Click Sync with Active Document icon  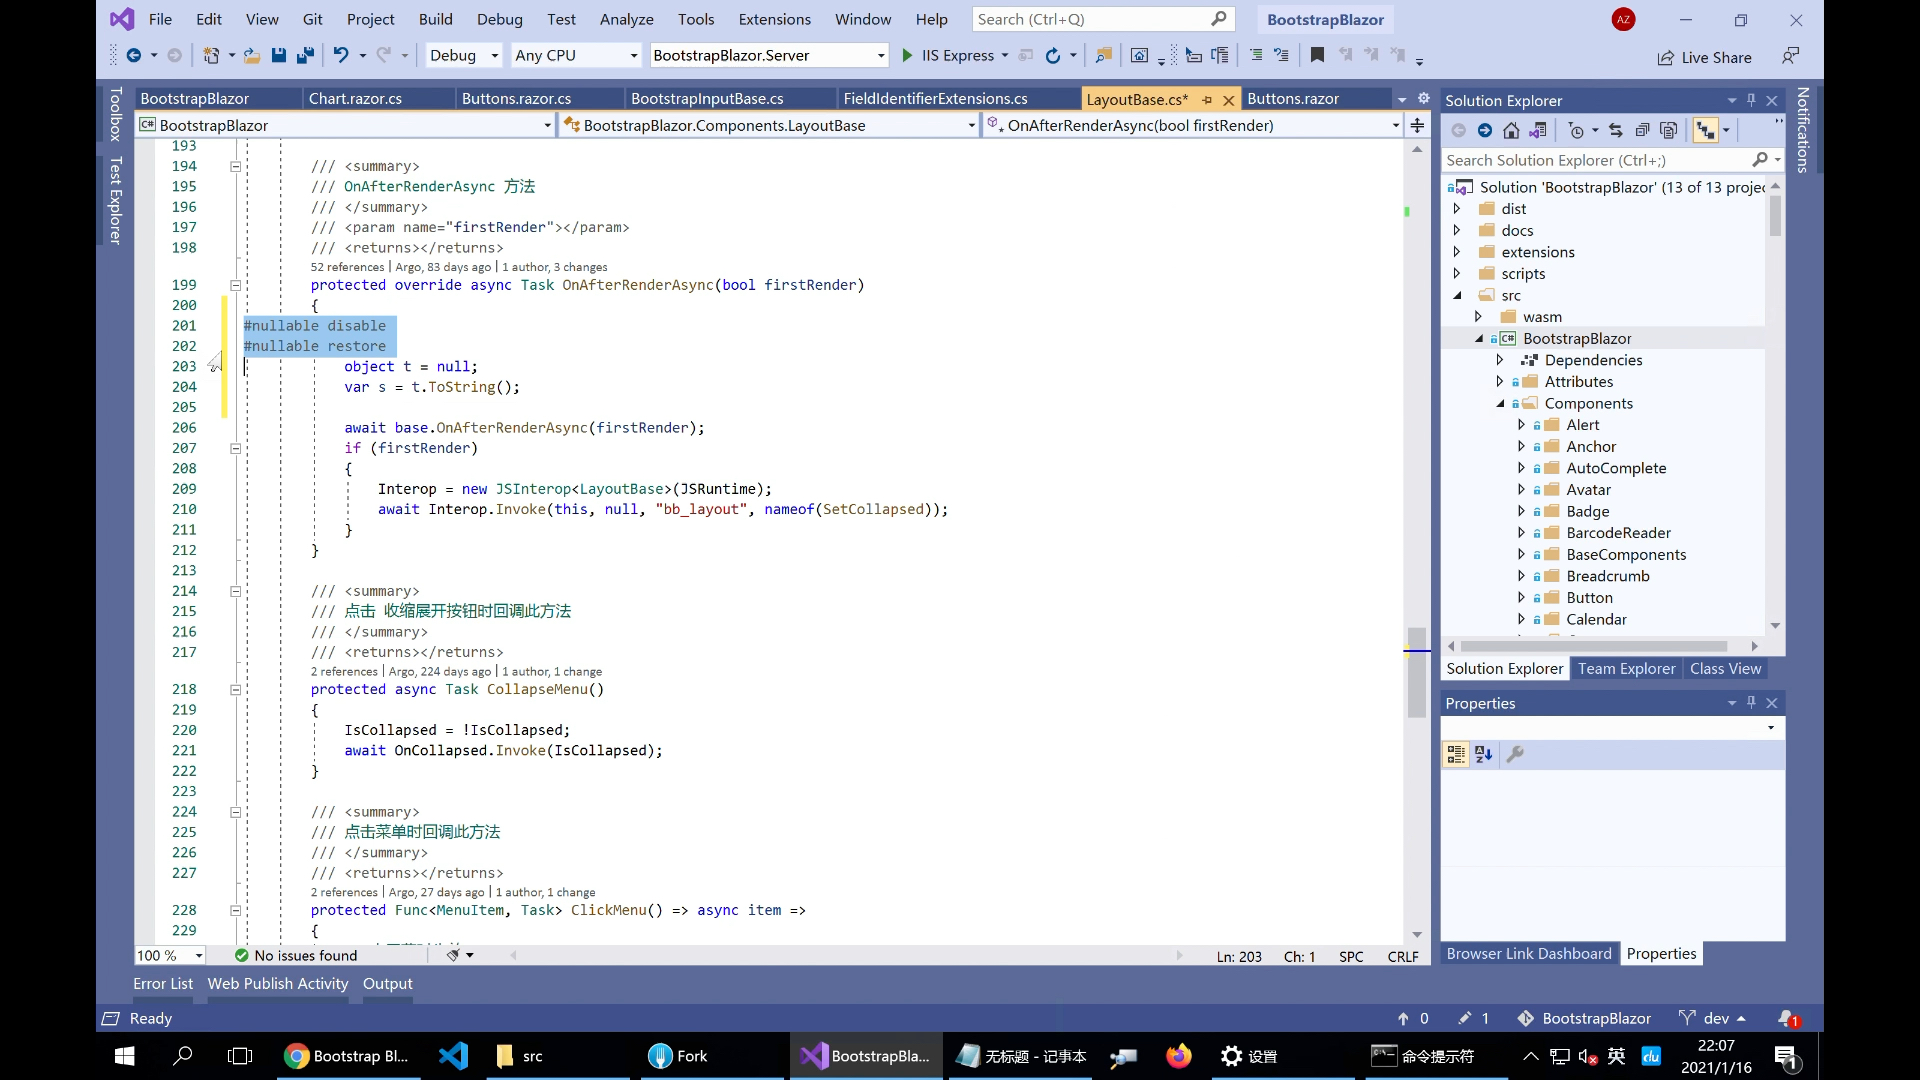[1616, 130]
